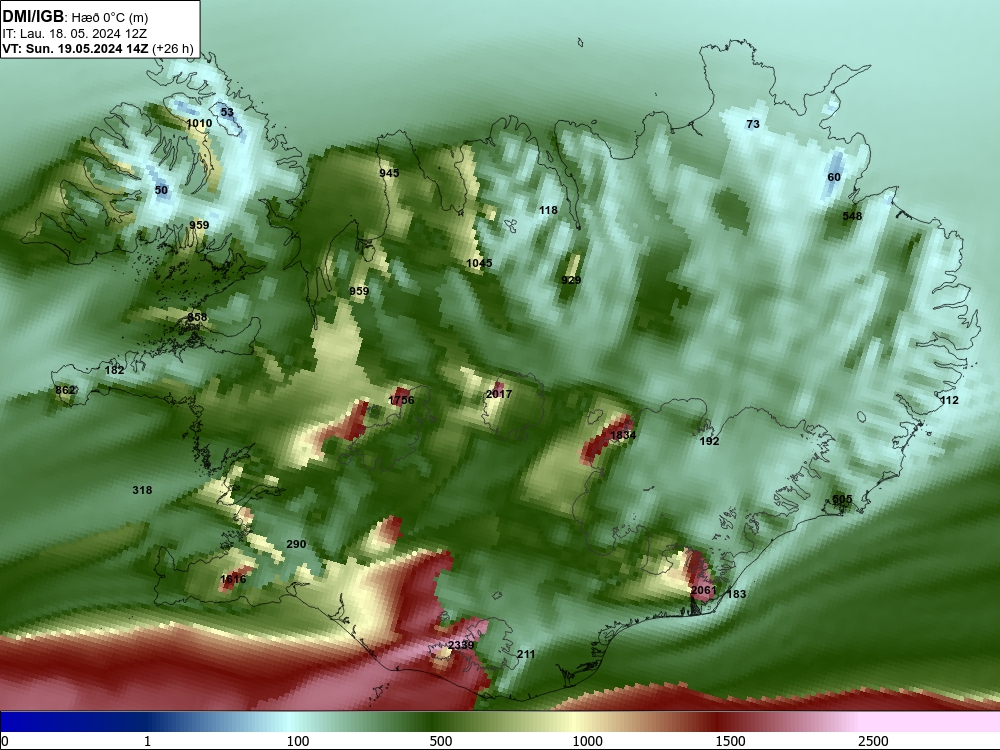Click the map value 112
The image size is (1000, 750).
[949, 400]
